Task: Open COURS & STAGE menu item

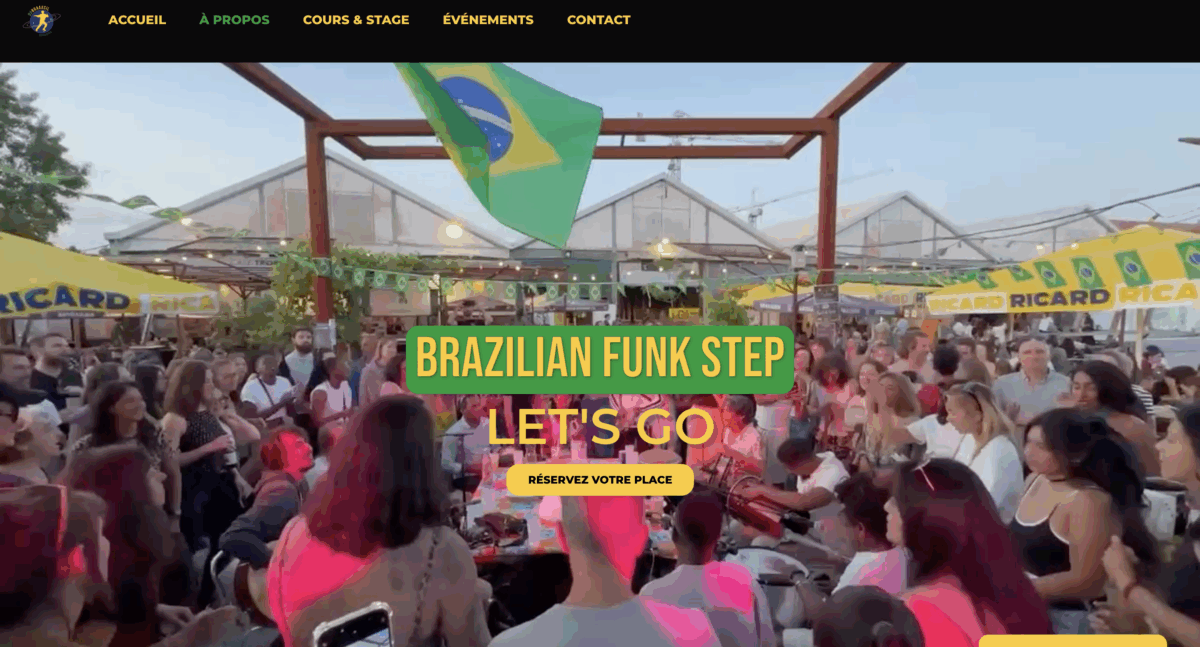Action: (356, 20)
